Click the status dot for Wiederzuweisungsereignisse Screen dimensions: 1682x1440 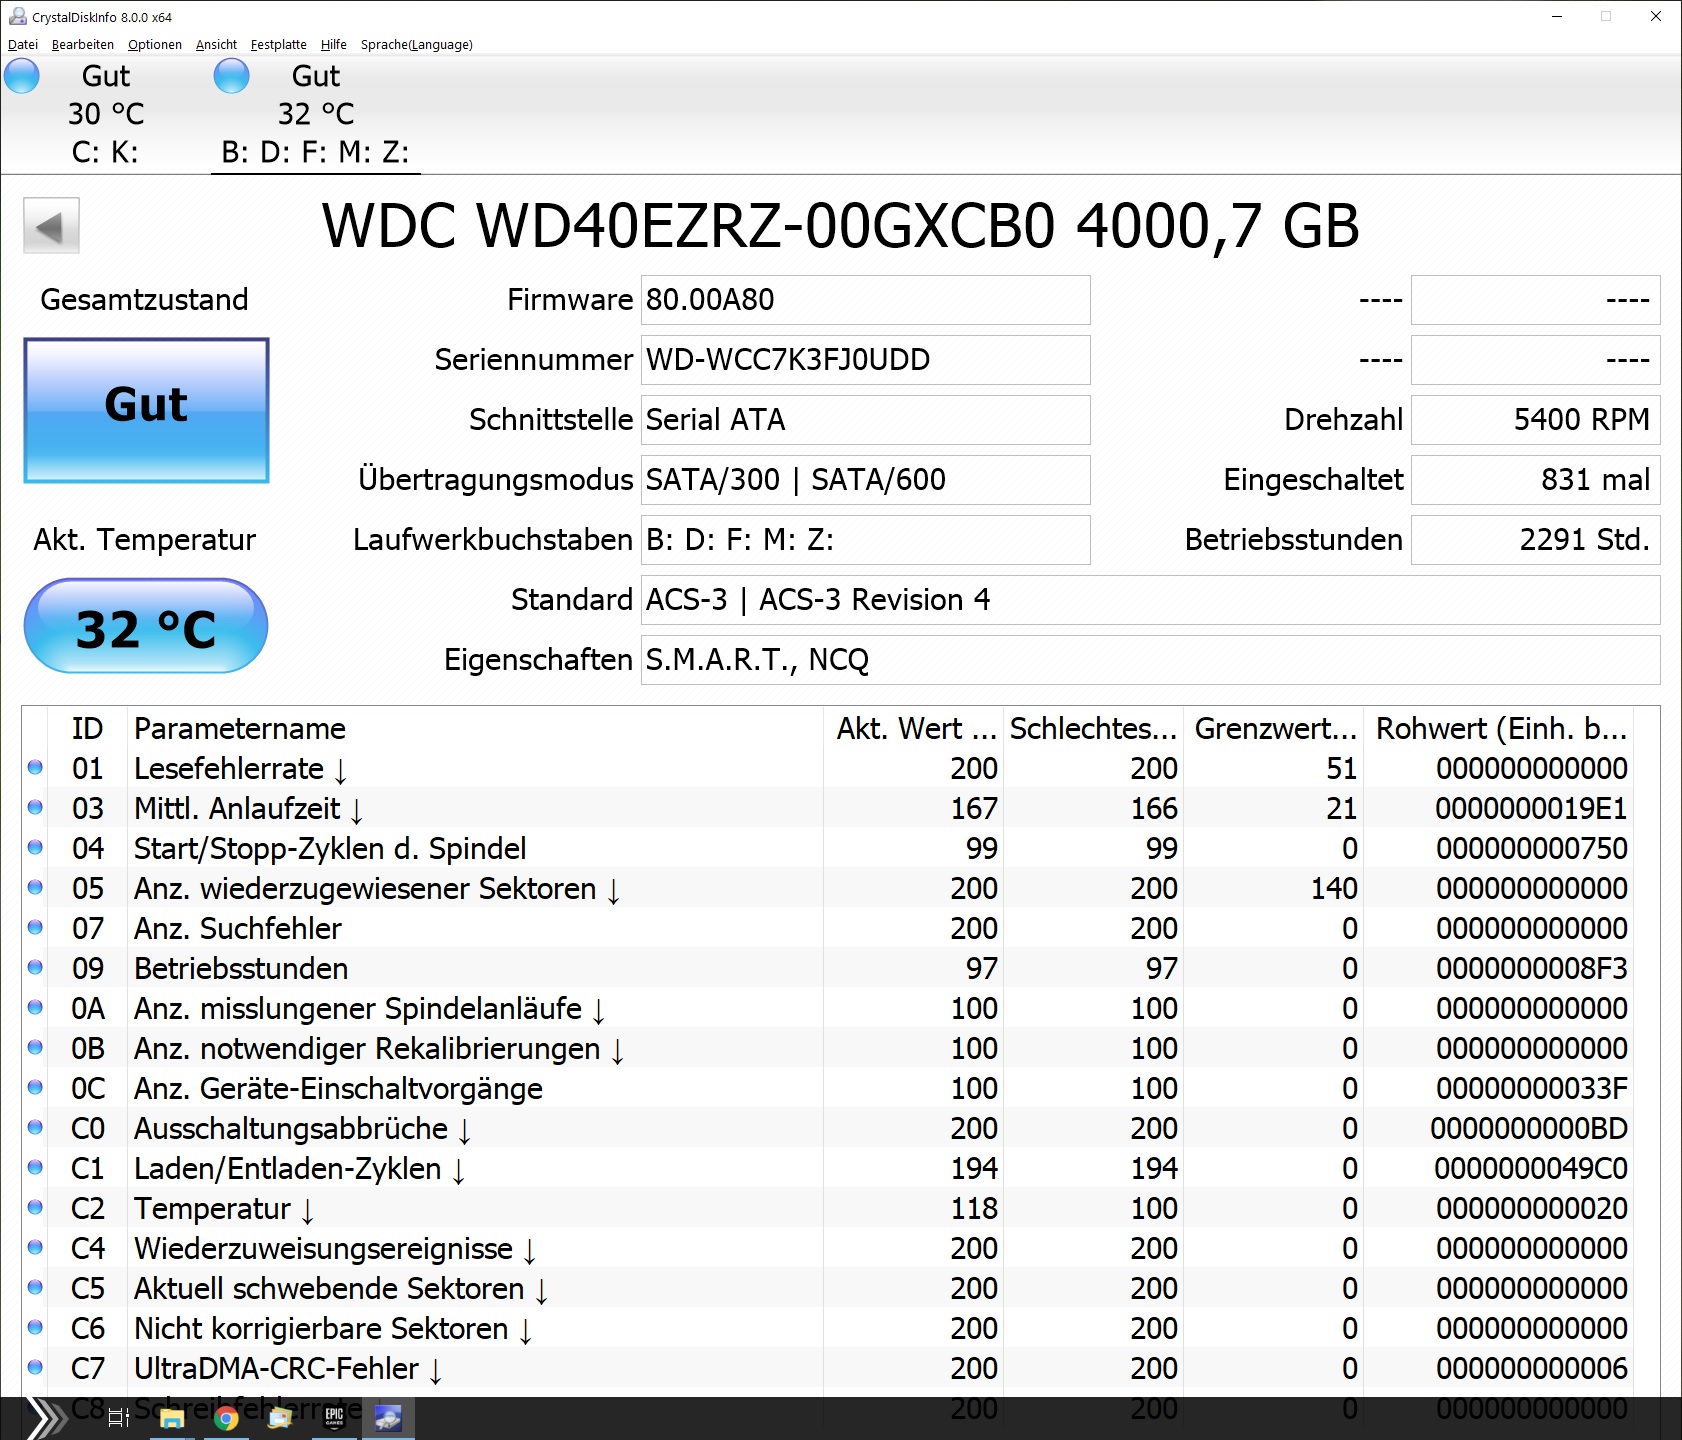pyautogui.click(x=35, y=1247)
